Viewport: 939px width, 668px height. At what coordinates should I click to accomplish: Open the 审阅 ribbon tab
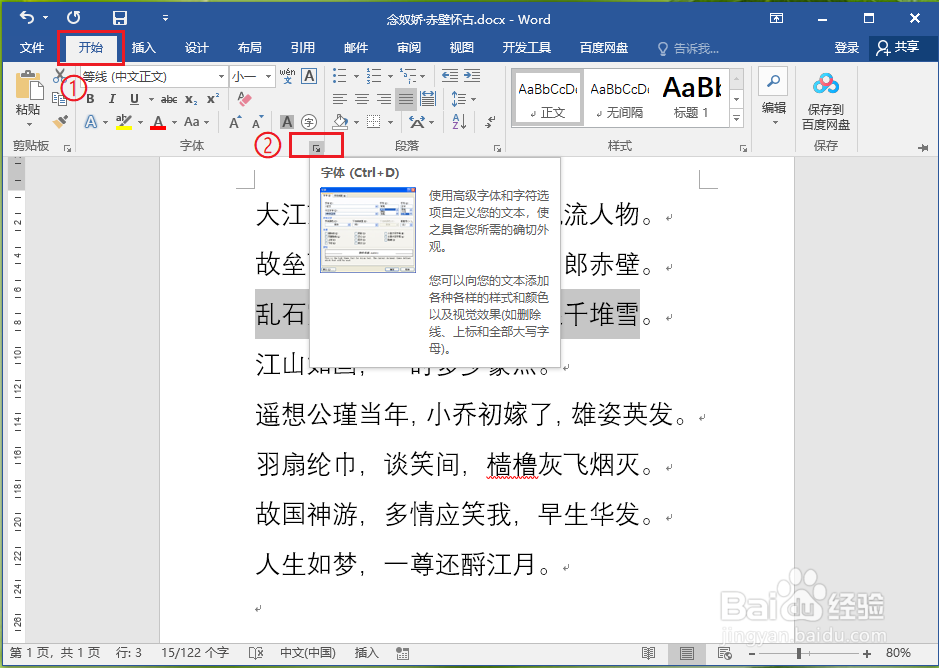pyautogui.click(x=408, y=47)
